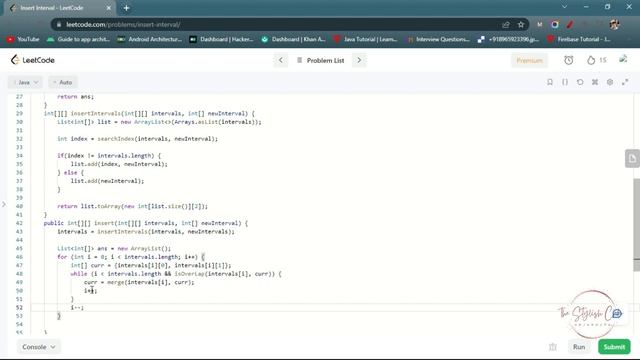Viewport: 640px width, 360px height.
Task: Click line number 46 in gutter
Action: click(19, 257)
